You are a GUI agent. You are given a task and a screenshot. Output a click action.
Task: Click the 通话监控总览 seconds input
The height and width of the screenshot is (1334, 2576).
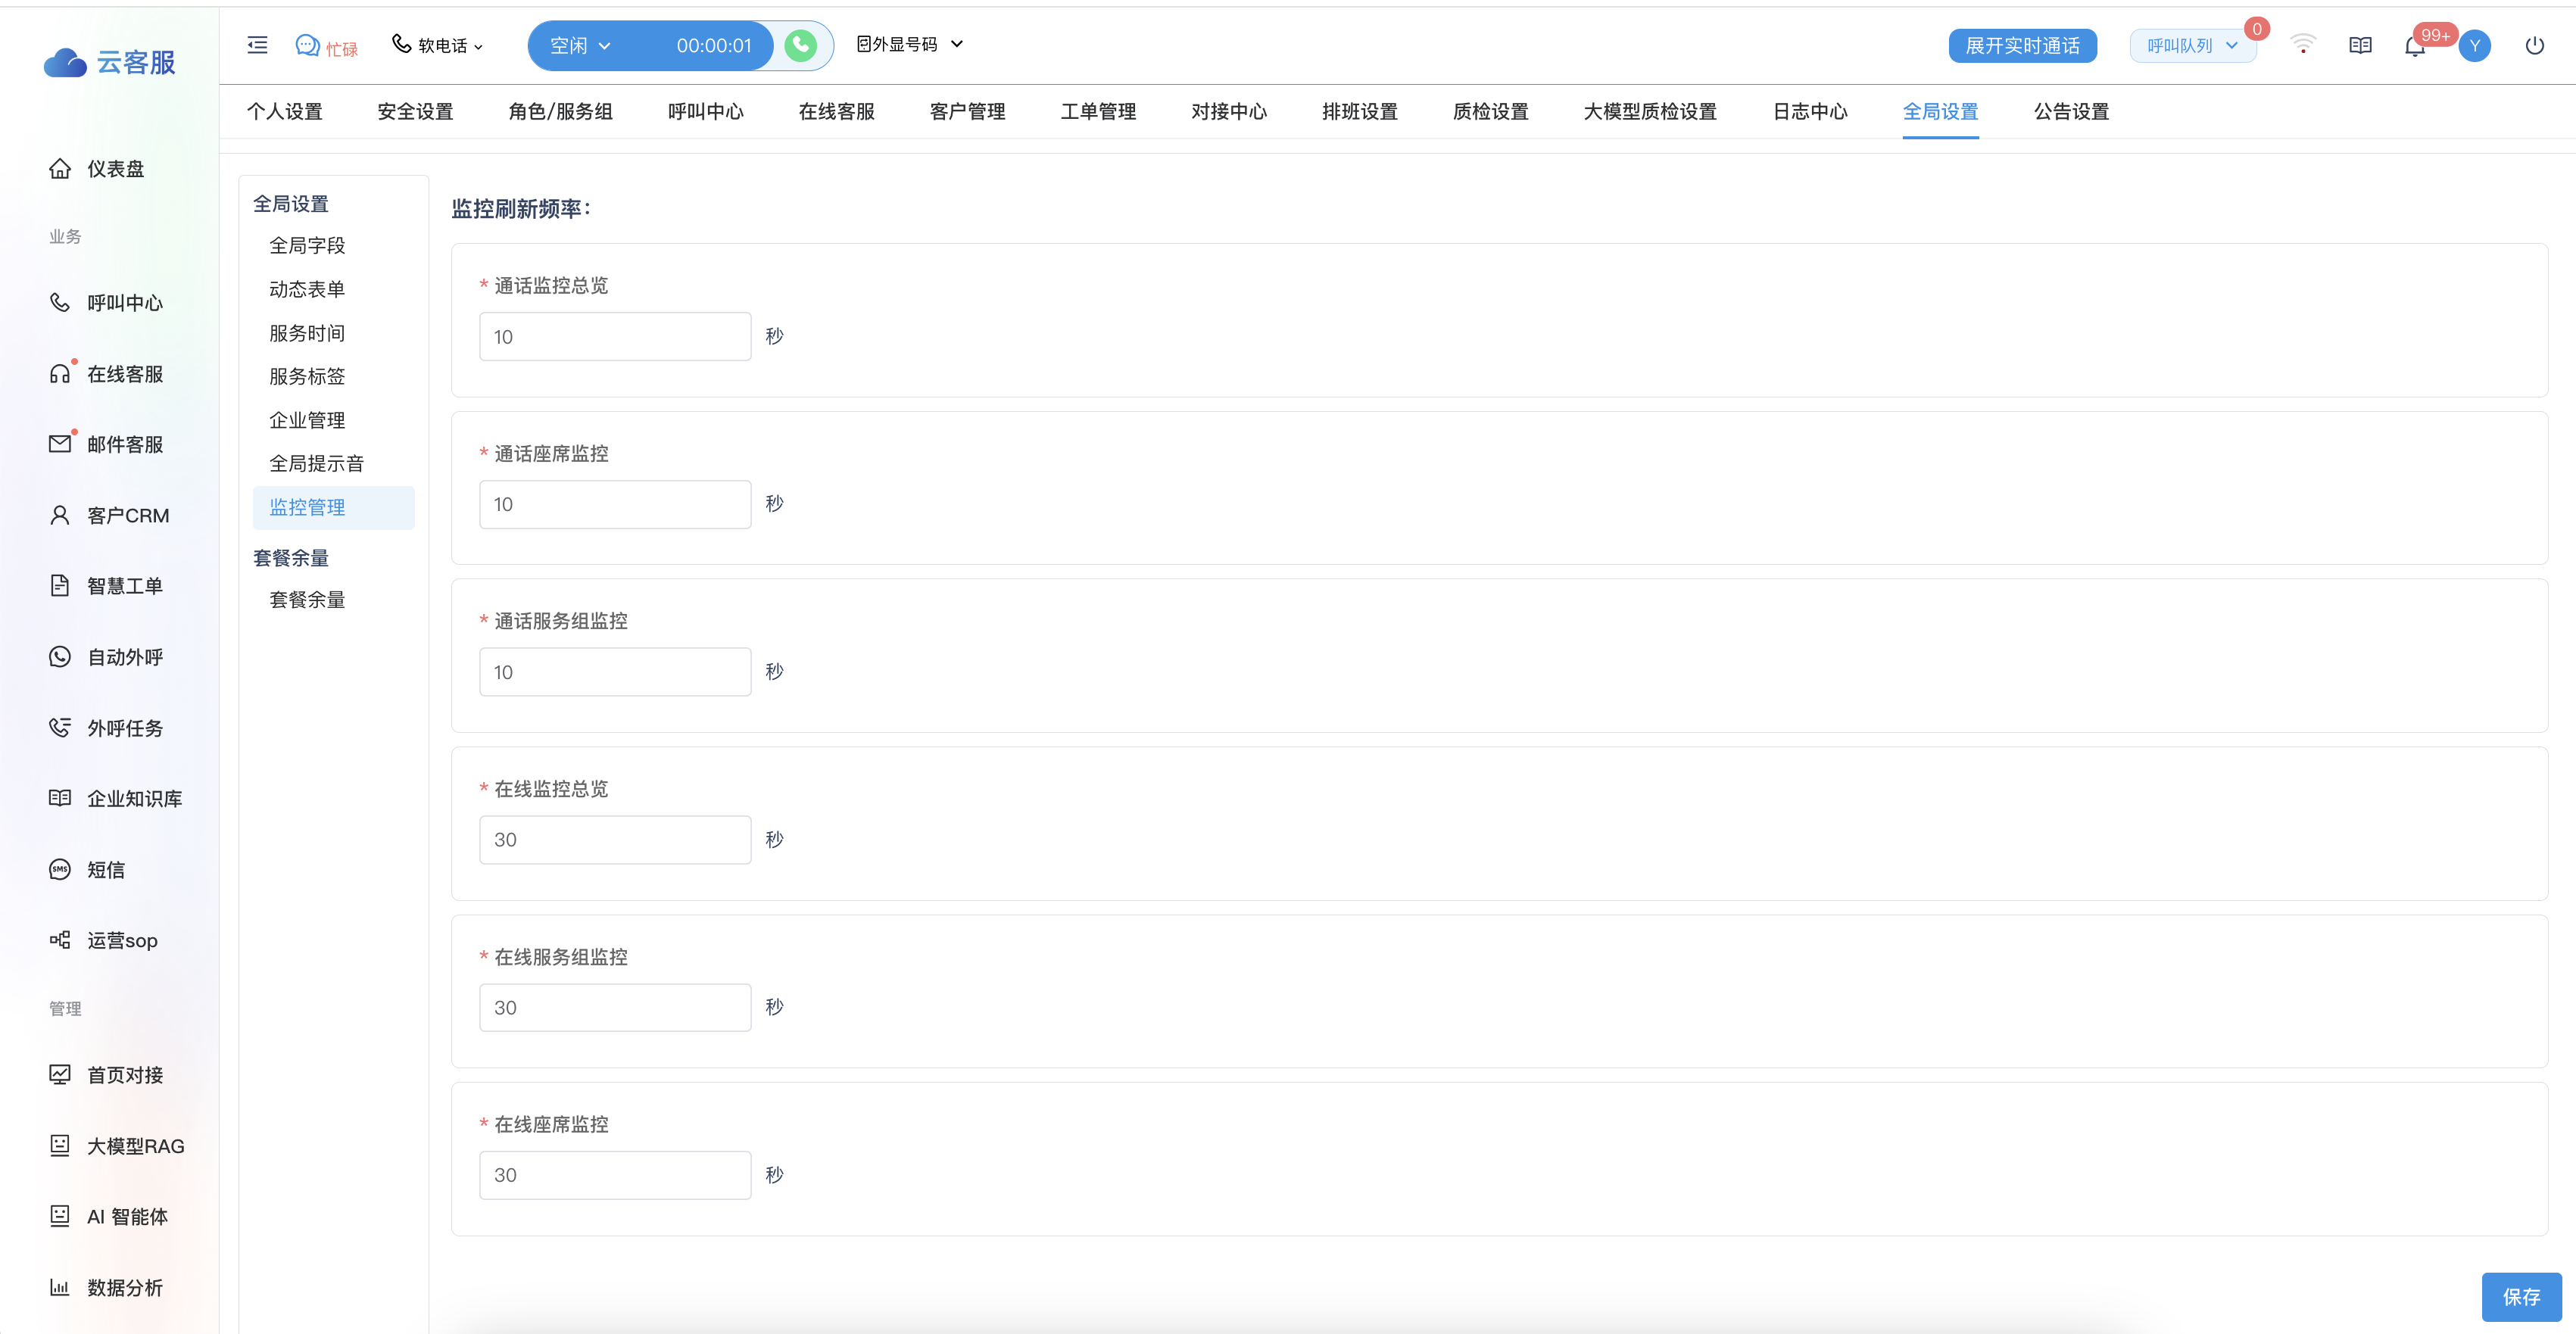615,337
